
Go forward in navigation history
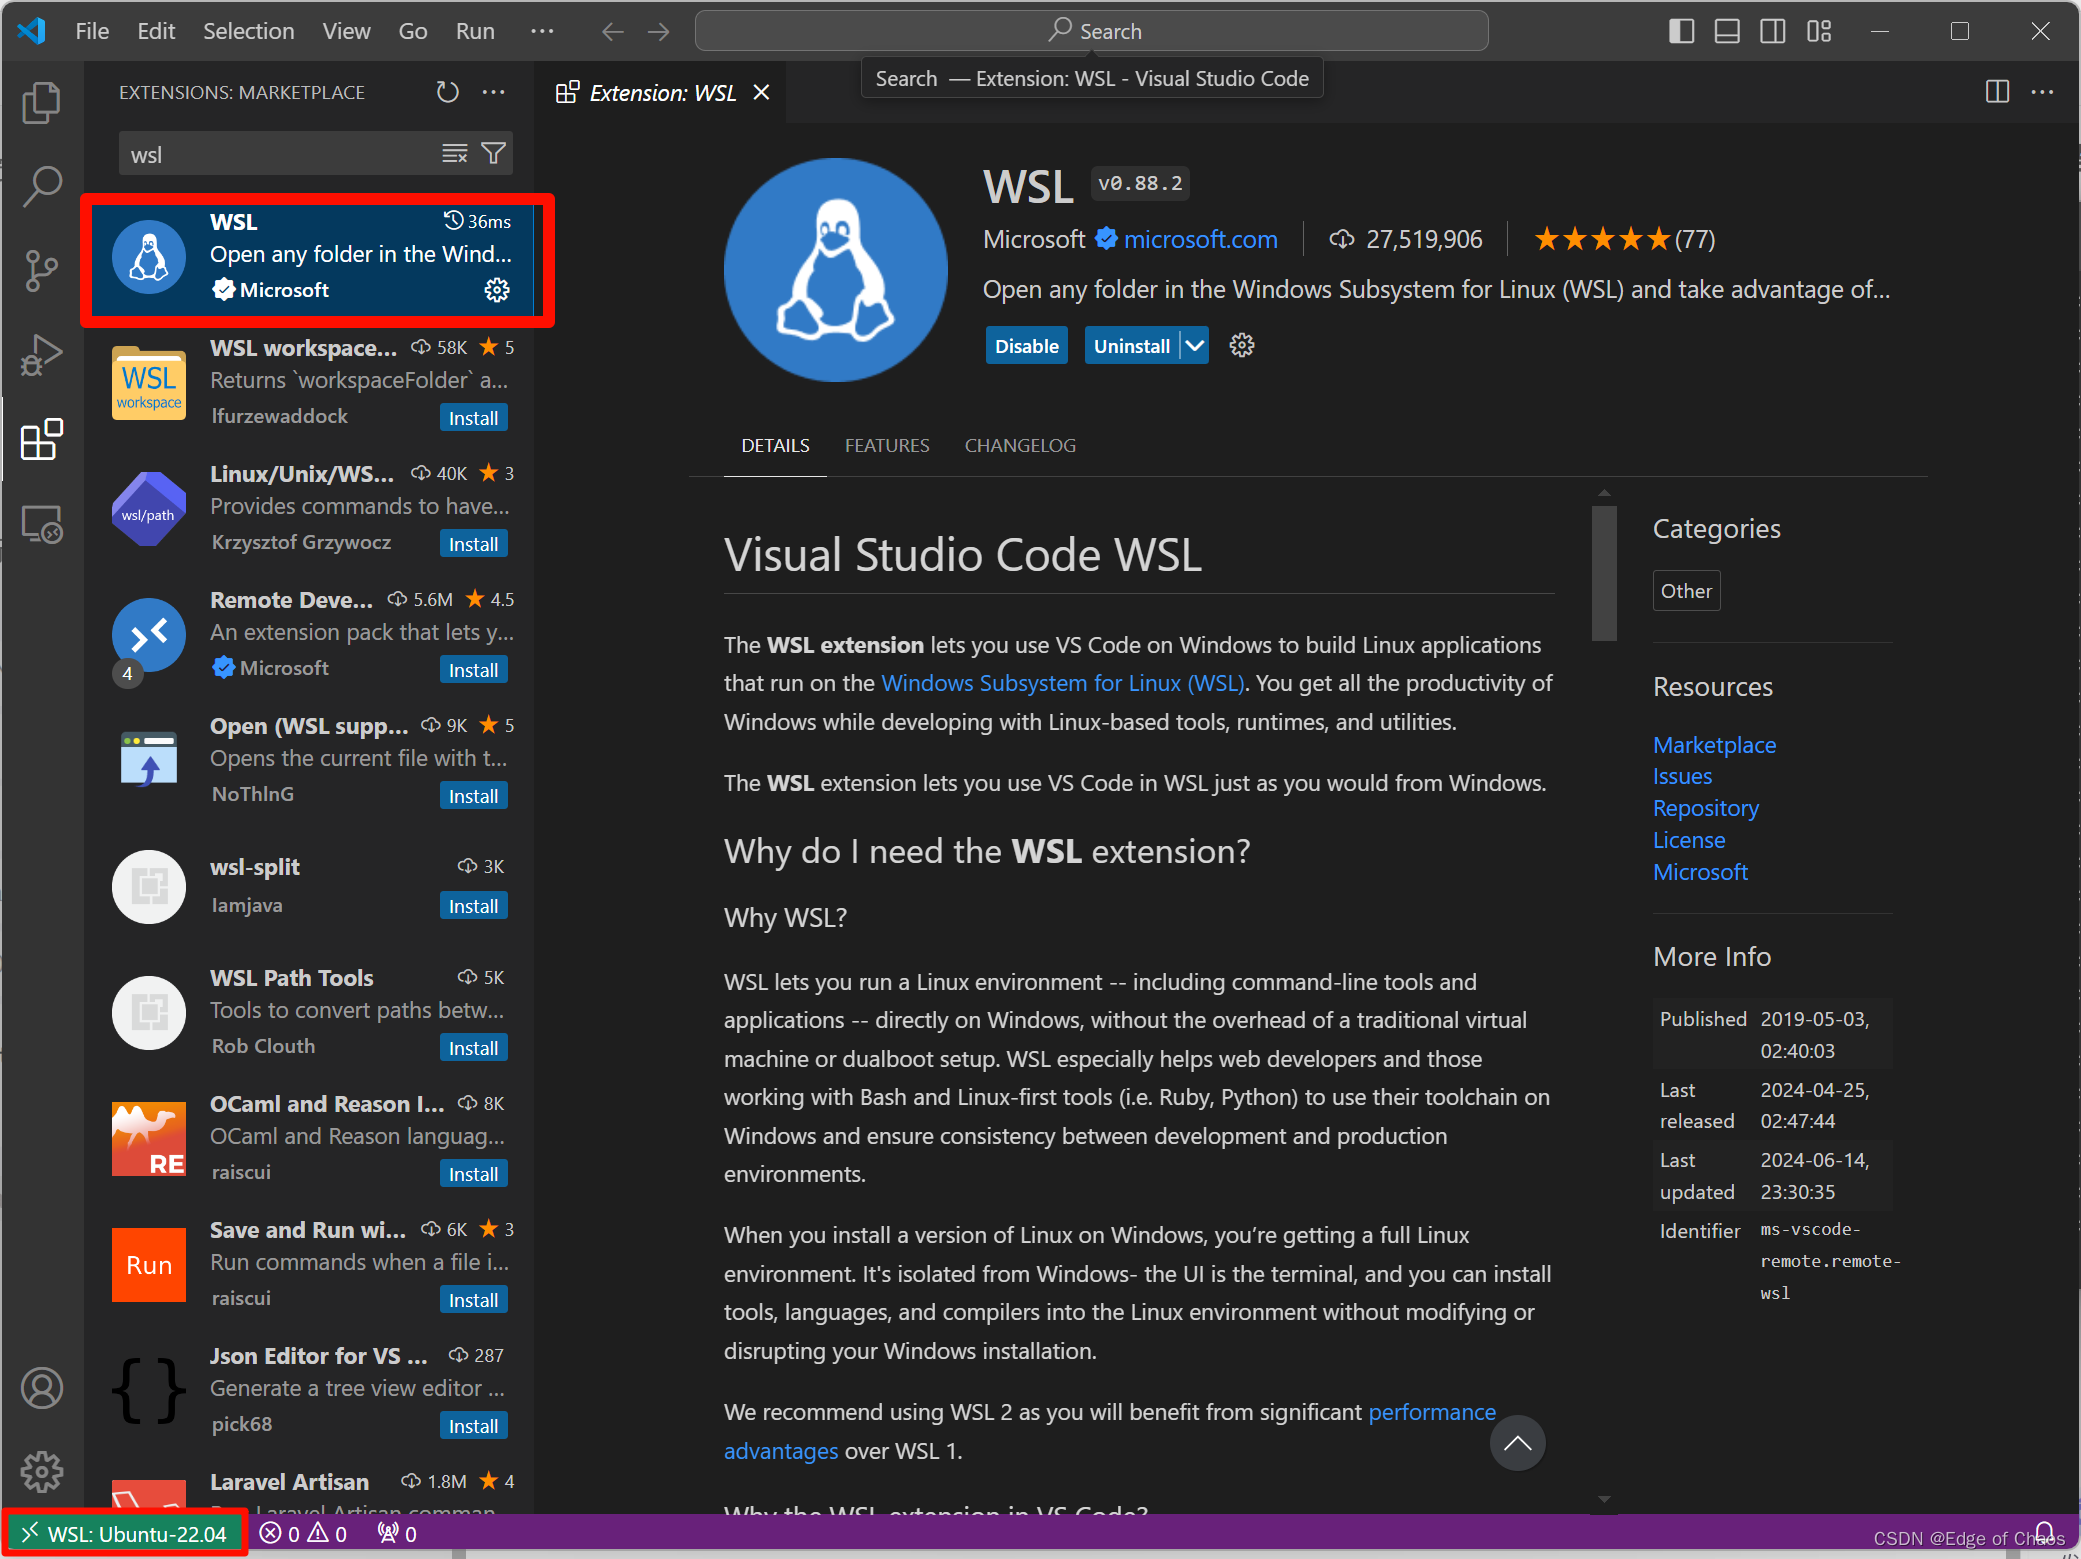658,31
